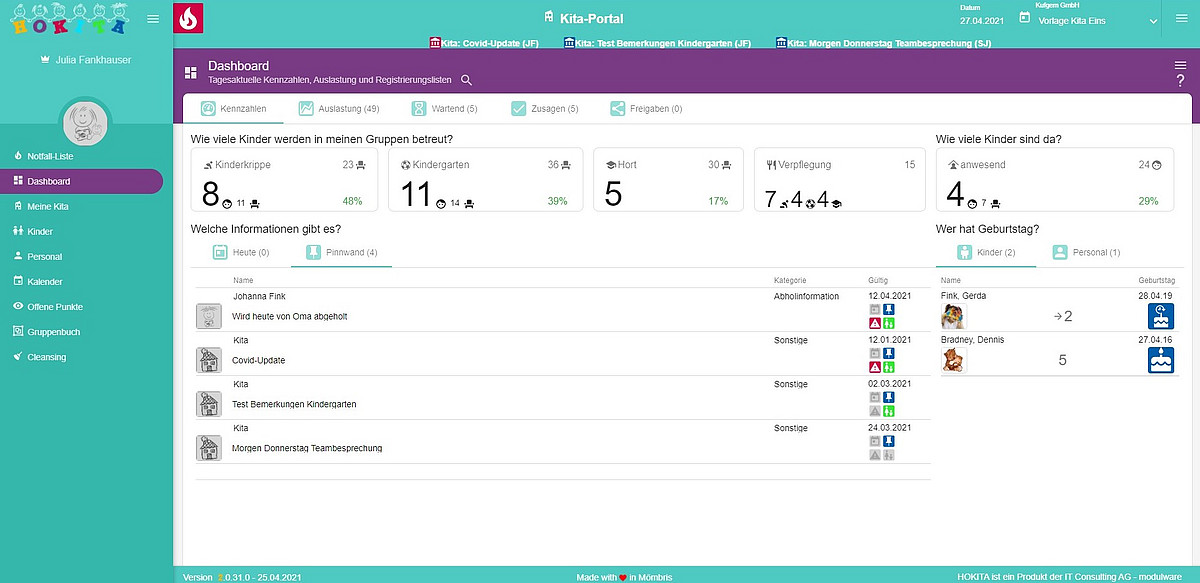1200x583 pixels.
Task: Switch to the Pinnwand (4) tab
Action: [x=341, y=253]
